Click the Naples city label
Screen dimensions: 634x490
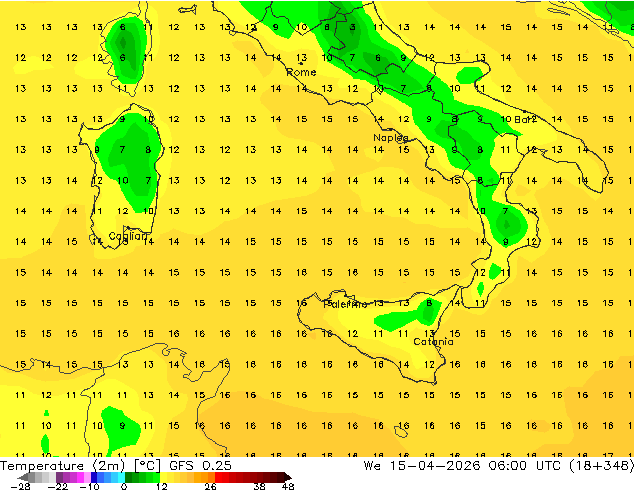[x=391, y=138]
